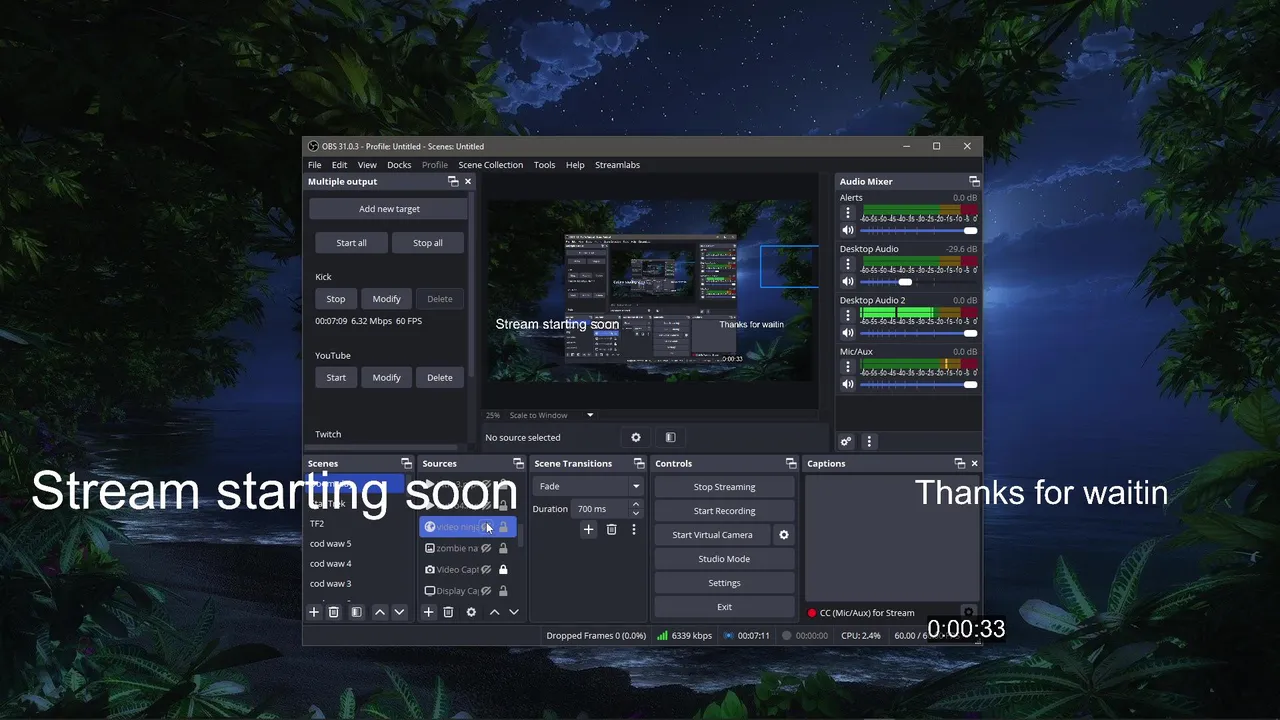Toggle visibility of zombie na source
The height and width of the screenshot is (720, 1280).
486,548
